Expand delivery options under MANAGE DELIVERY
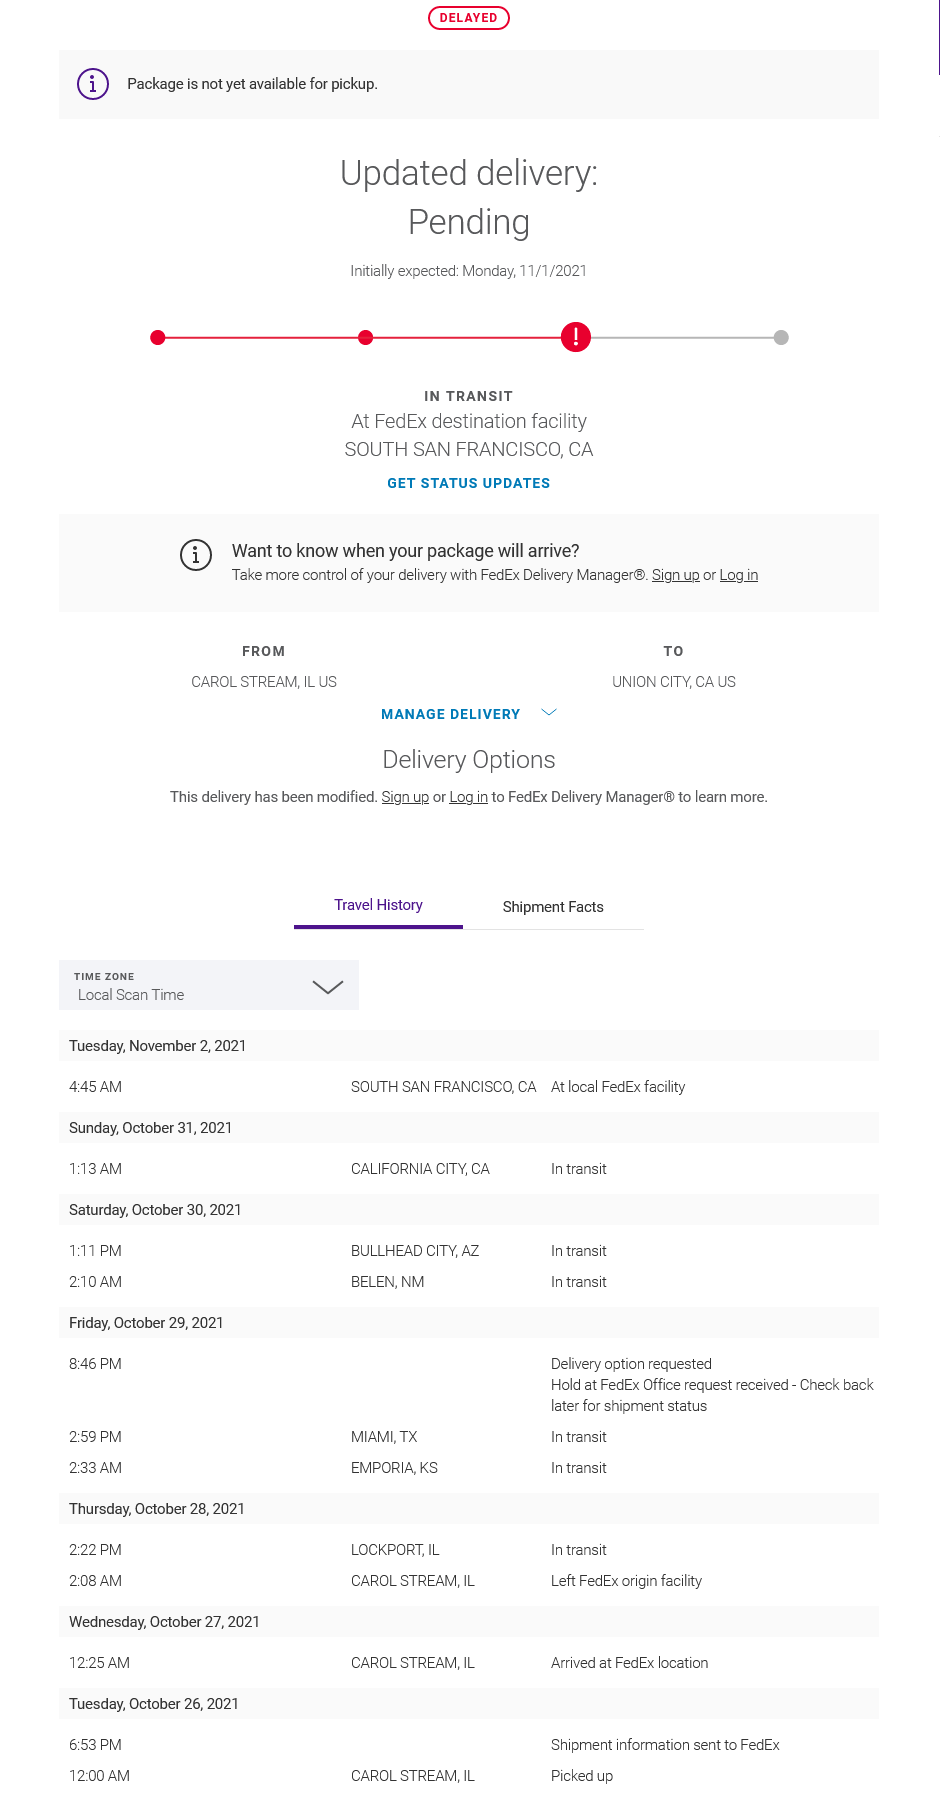This screenshot has width=940, height=1808. click(468, 714)
